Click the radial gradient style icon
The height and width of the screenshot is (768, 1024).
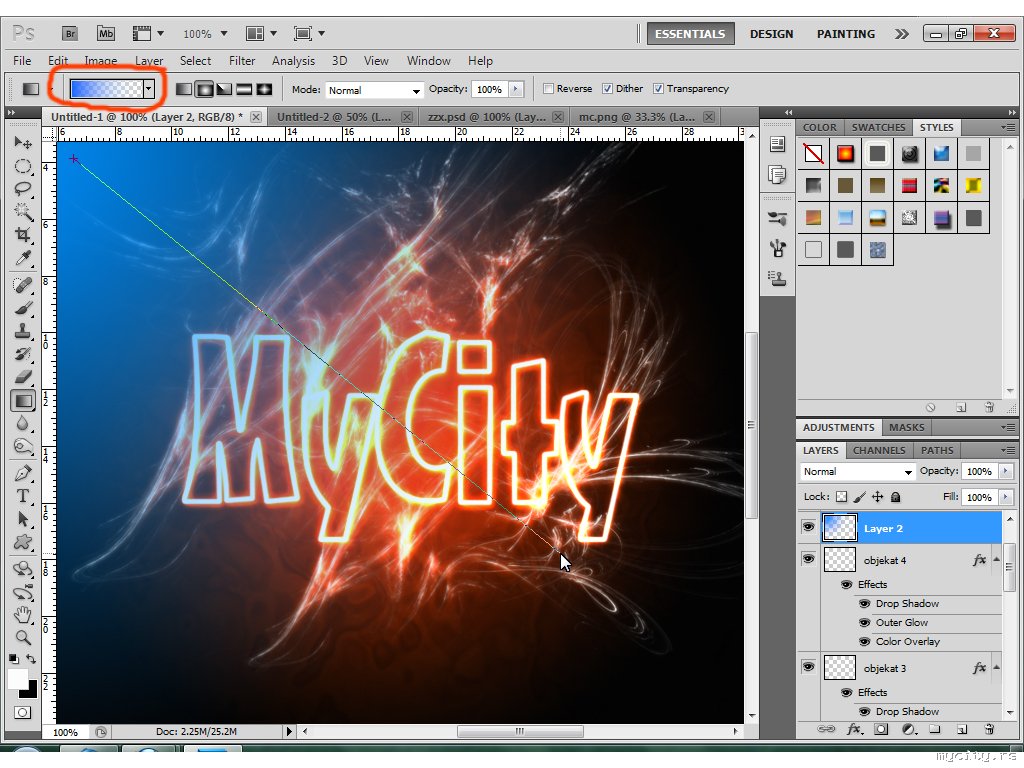click(204, 89)
